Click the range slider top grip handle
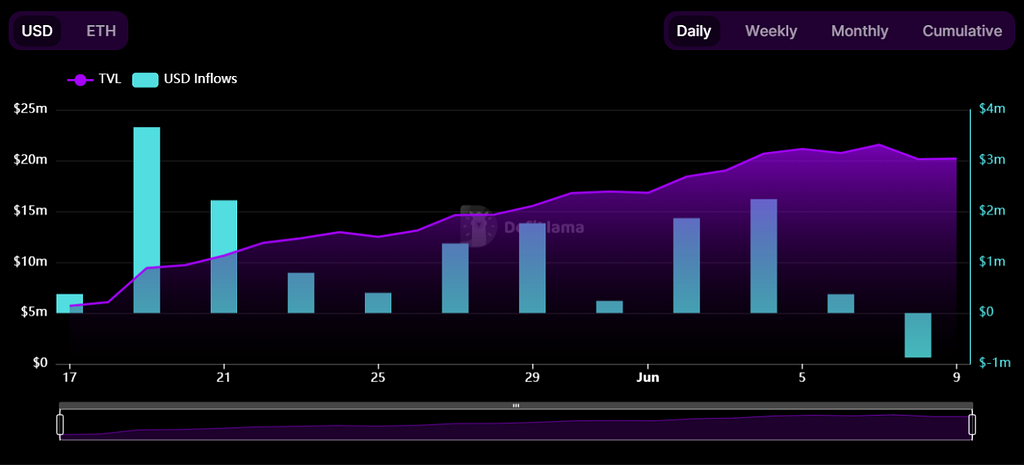Screen dimensions: 1024x465 coord(515,406)
